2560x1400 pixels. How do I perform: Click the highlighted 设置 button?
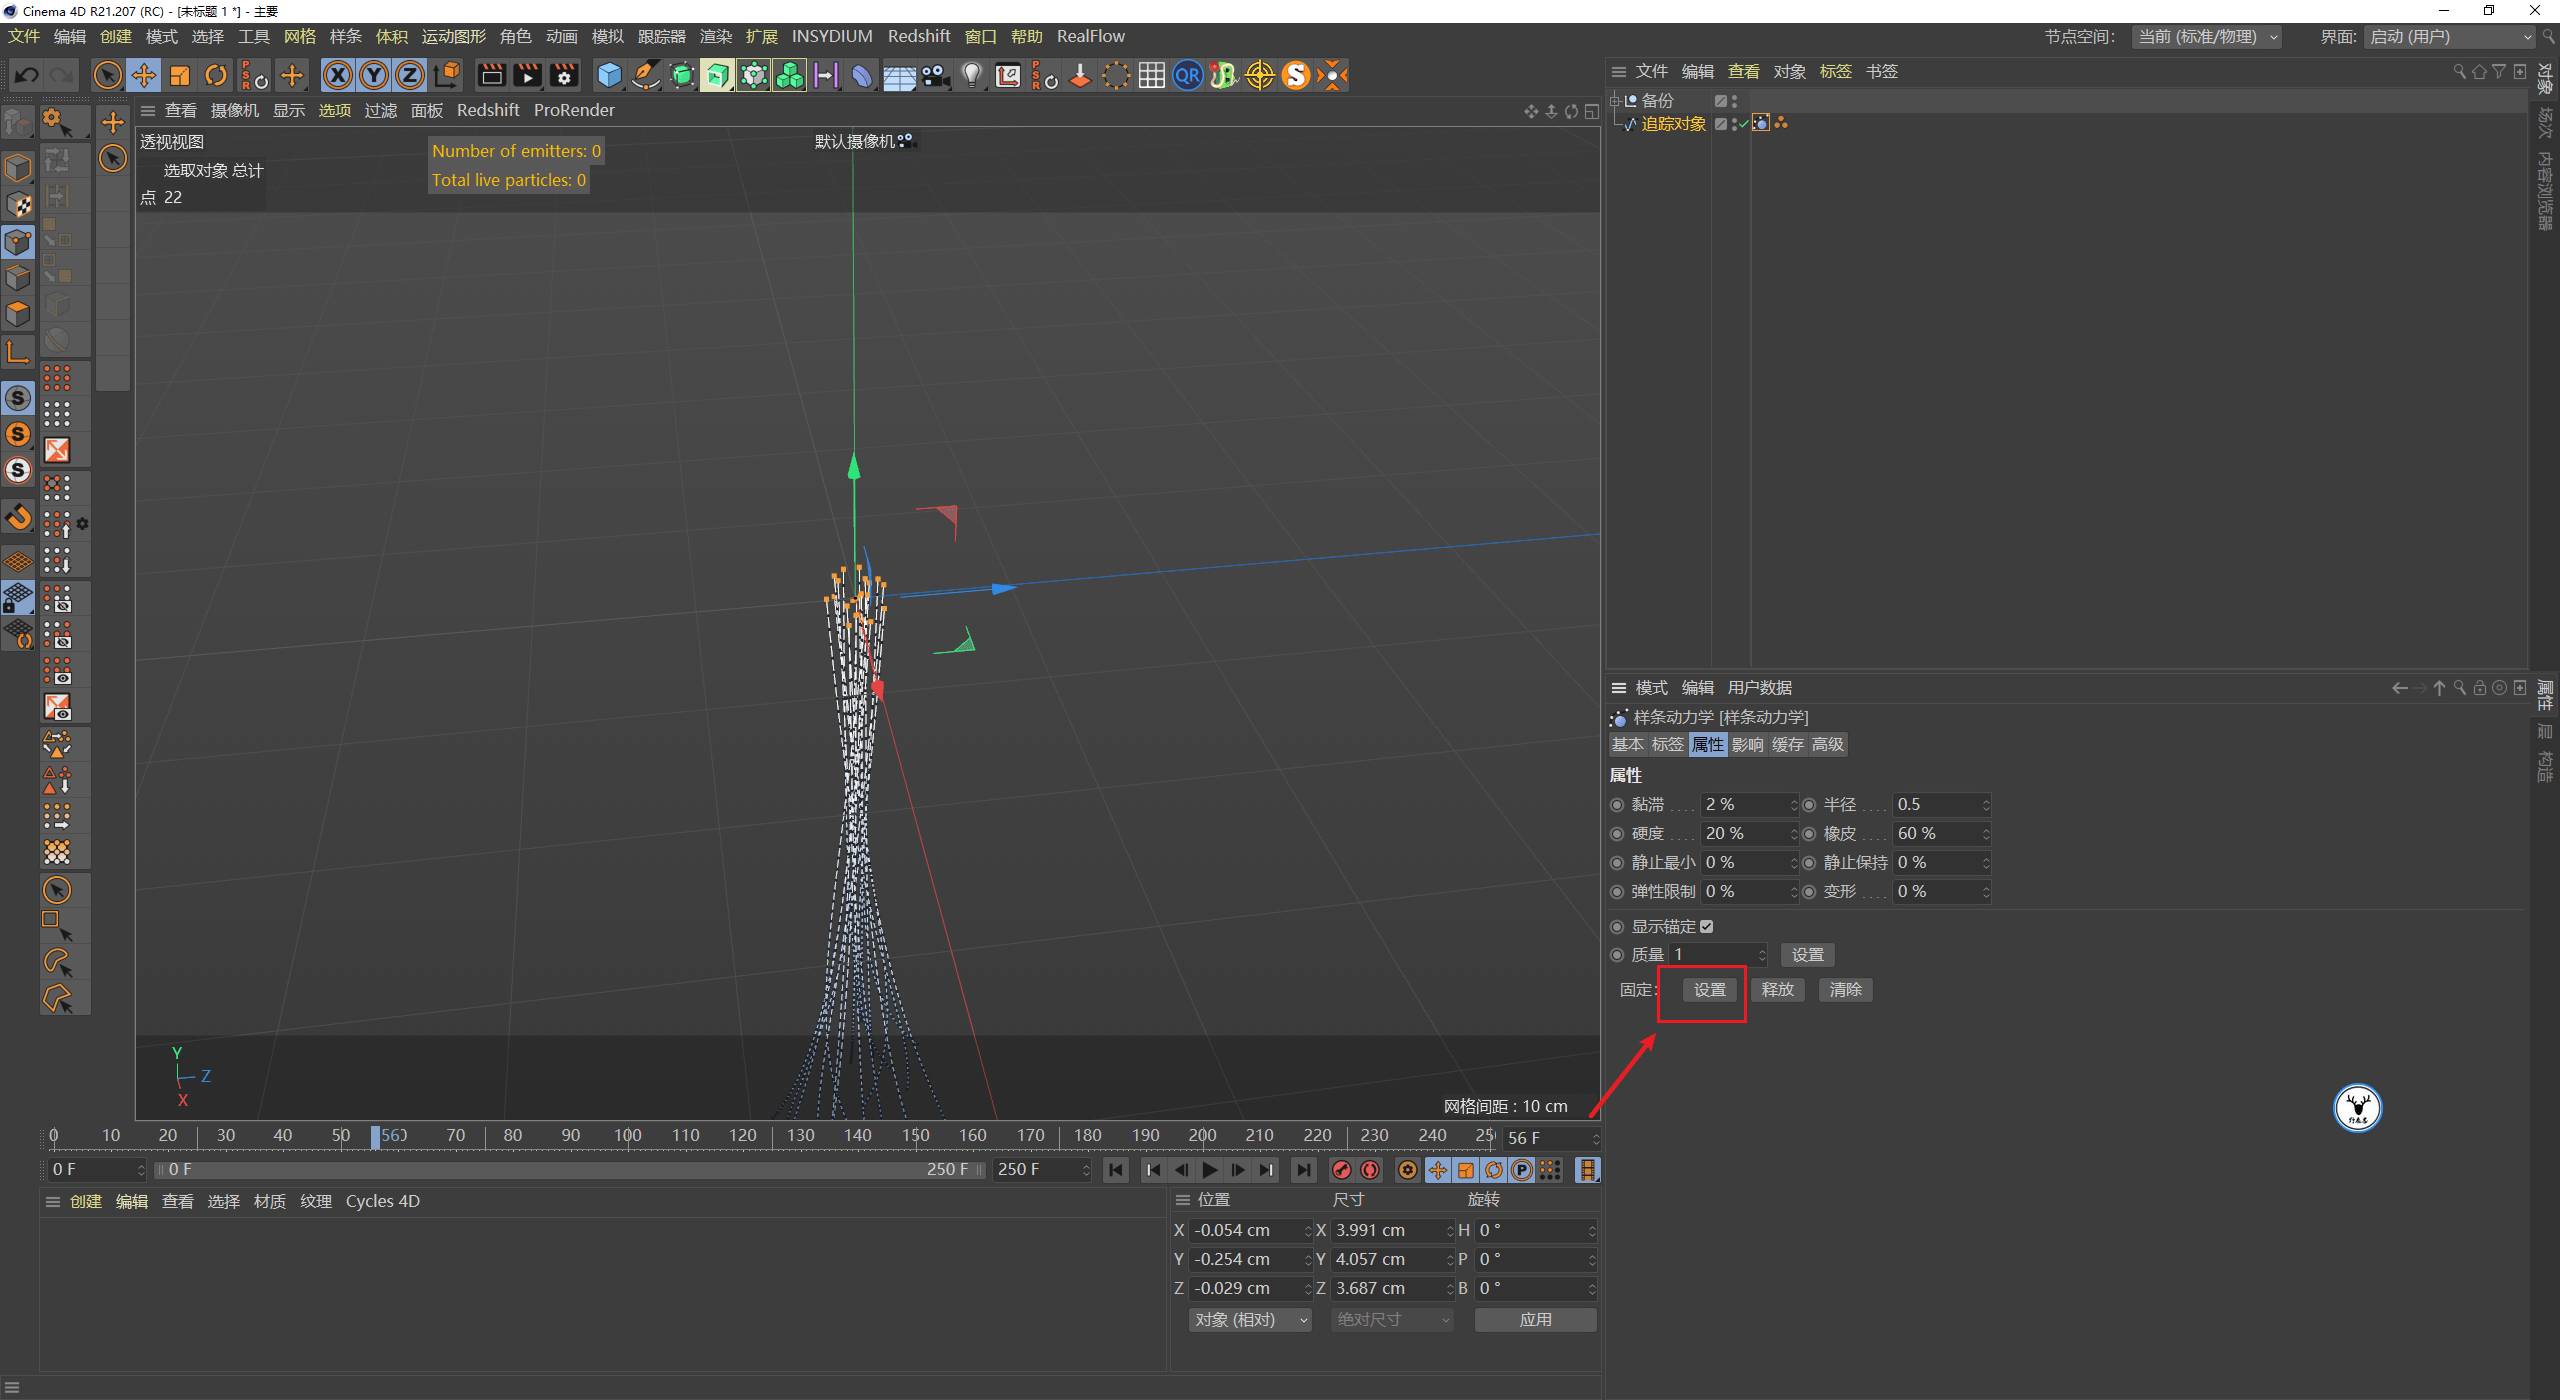(1709, 989)
